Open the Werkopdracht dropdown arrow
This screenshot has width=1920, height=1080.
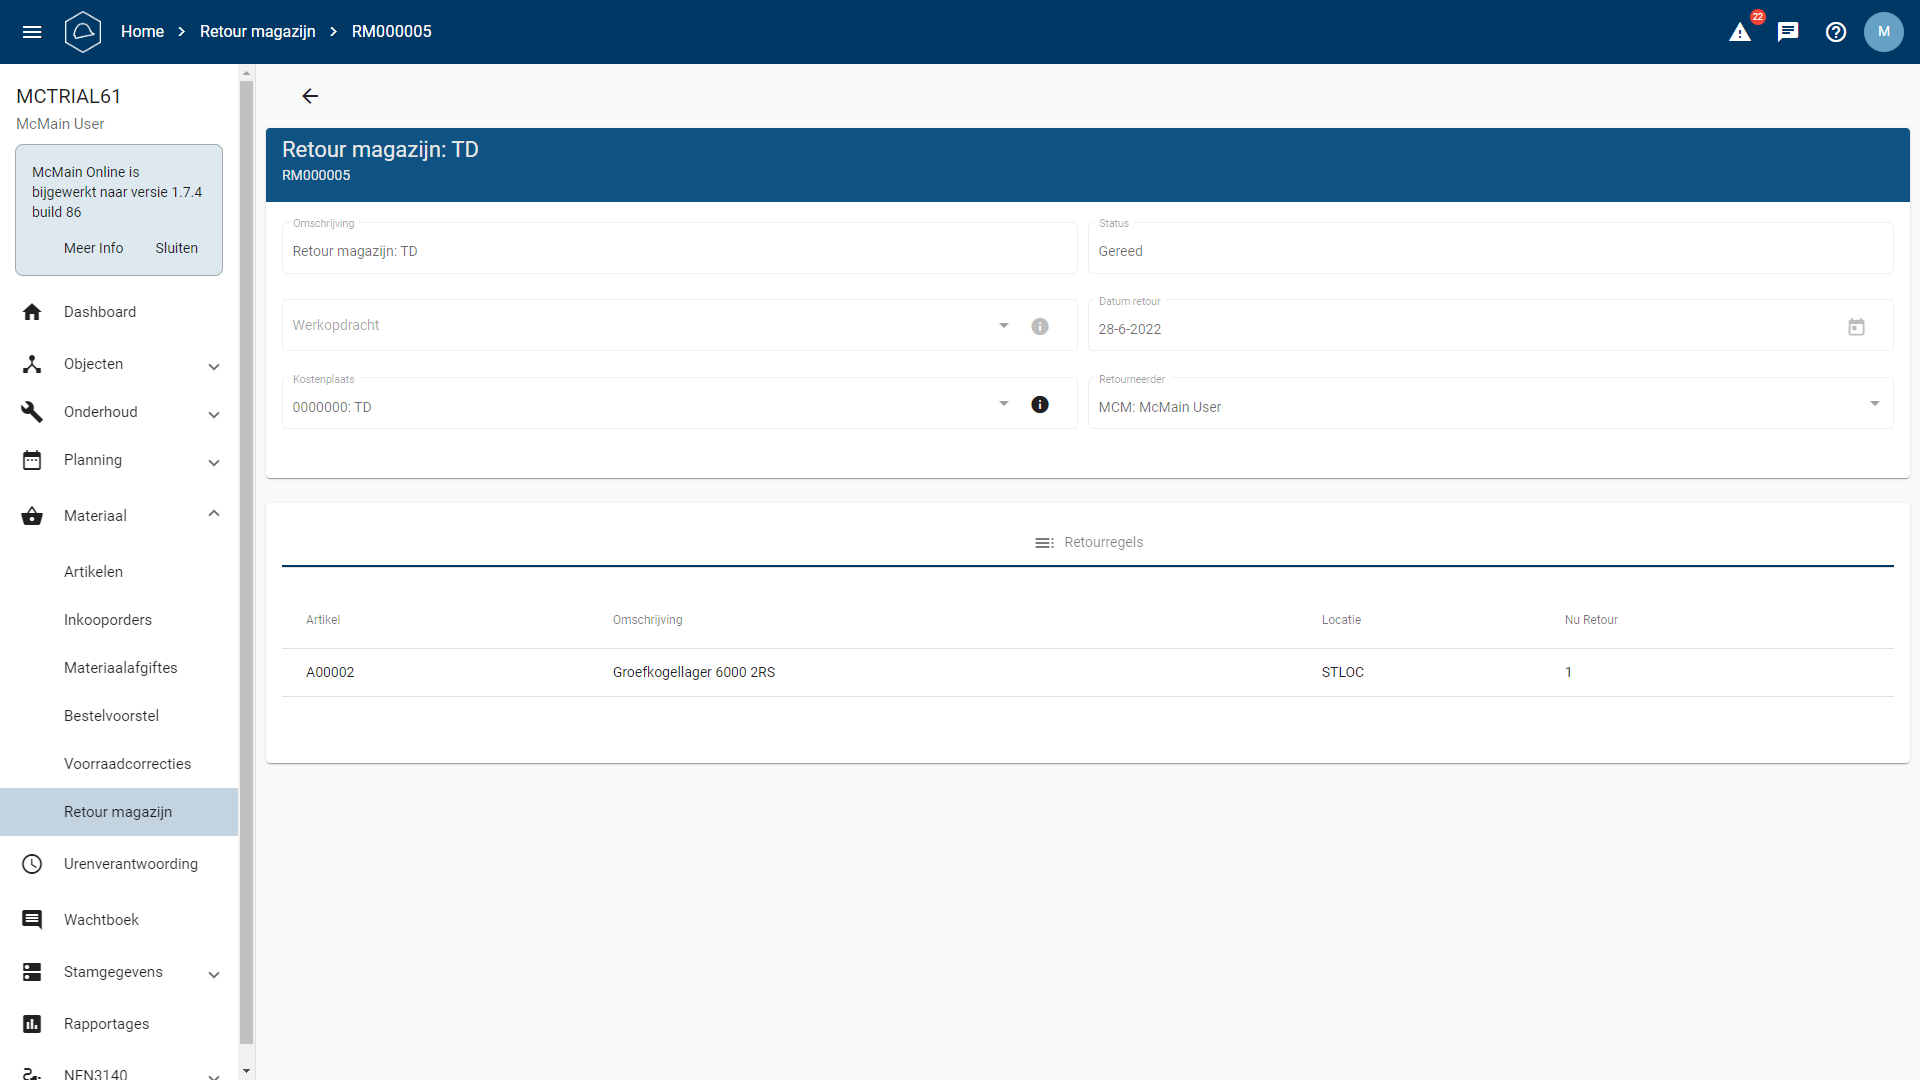coord(1004,326)
